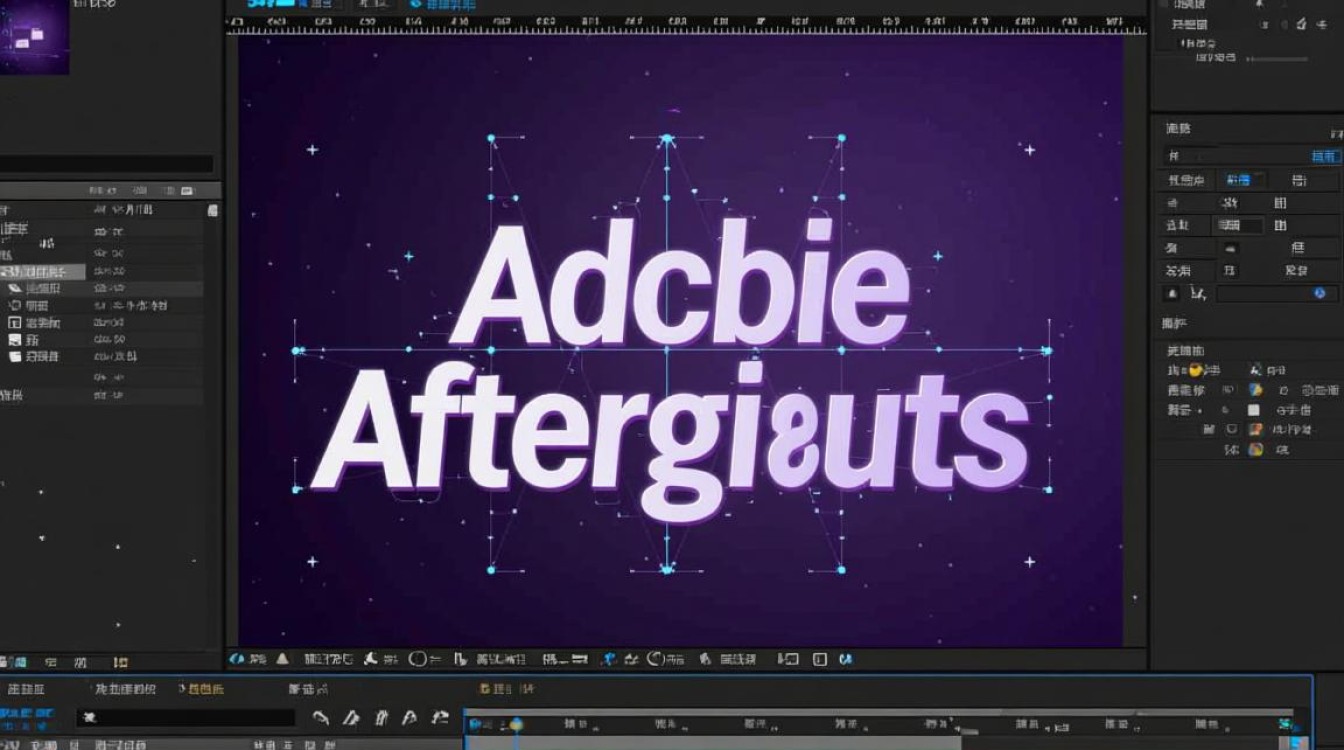Click the blue playhead marker on the timeline ruler
The height and width of the screenshot is (750, 1344).
516,724
